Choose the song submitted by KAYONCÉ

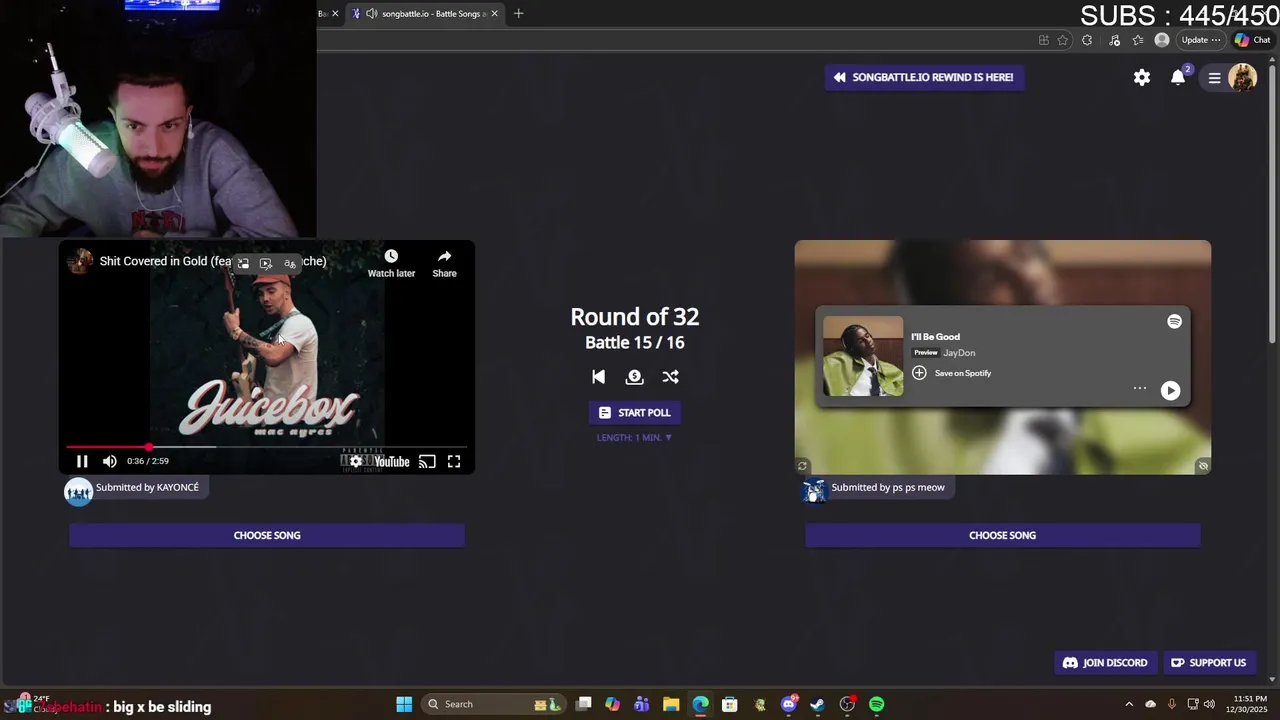tap(267, 535)
